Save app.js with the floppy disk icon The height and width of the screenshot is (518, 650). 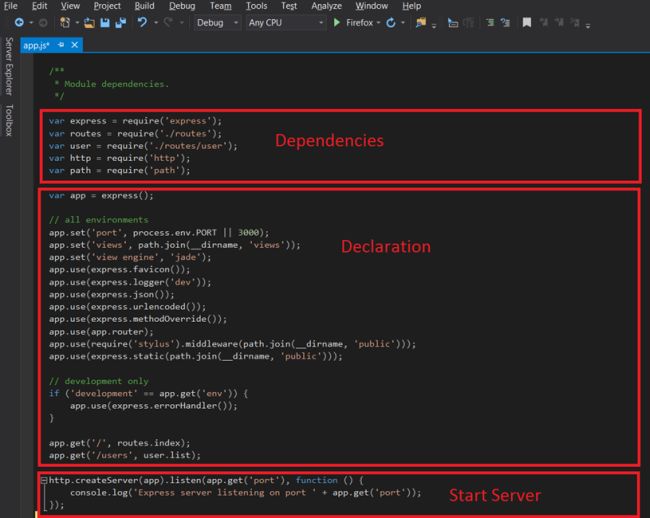(x=104, y=22)
